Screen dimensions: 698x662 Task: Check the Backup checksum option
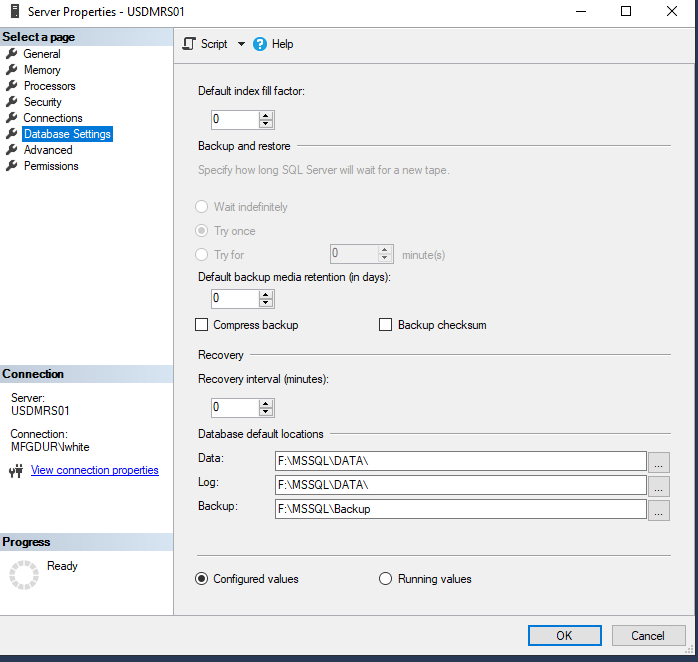(386, 325)
